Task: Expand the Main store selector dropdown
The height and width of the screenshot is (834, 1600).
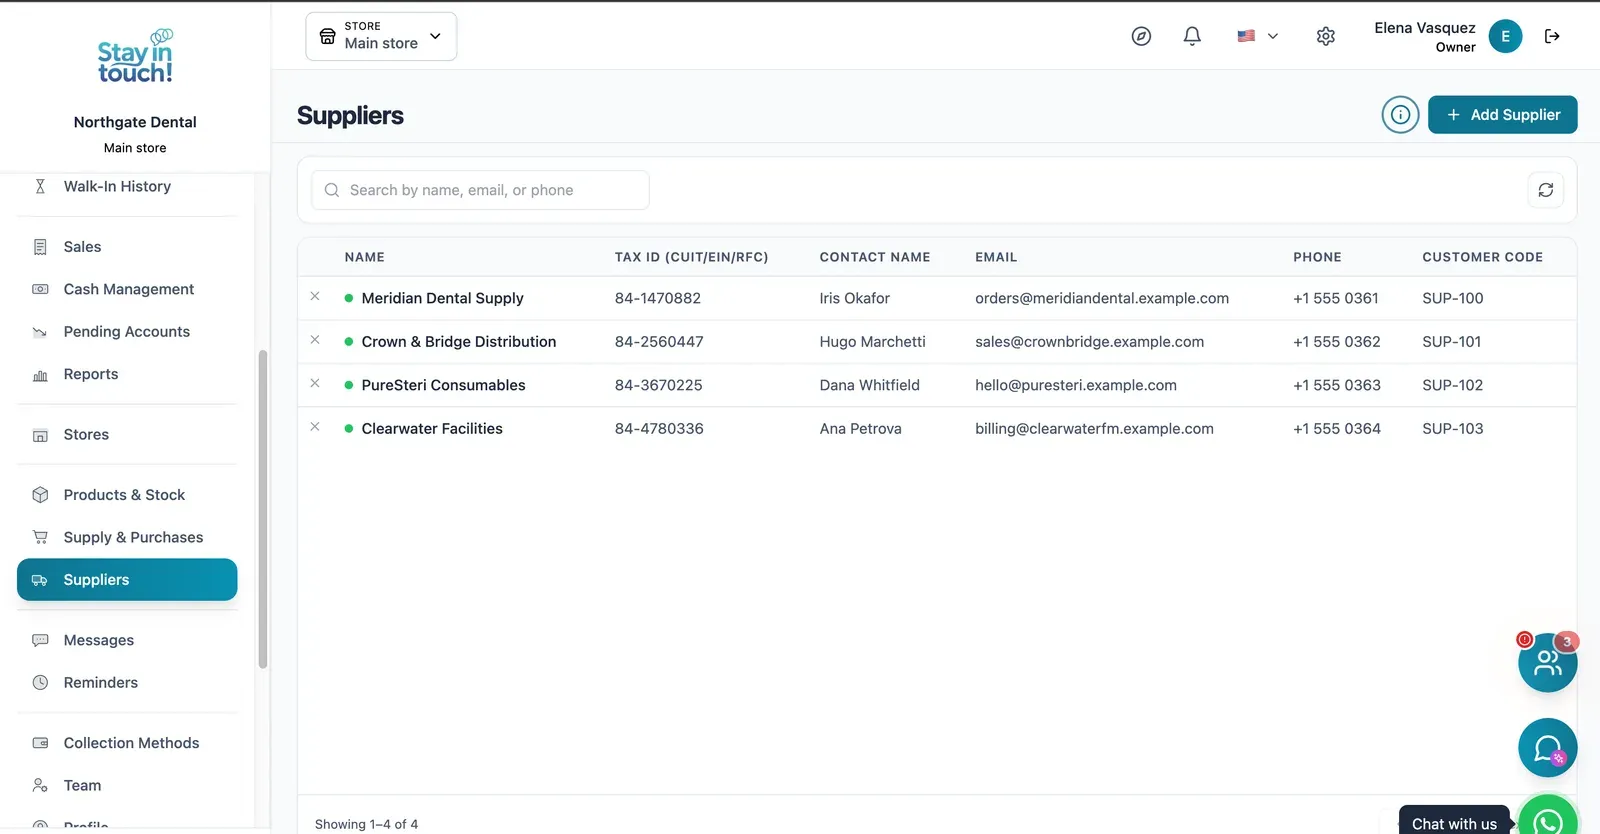Action: [x=381, y=36]
